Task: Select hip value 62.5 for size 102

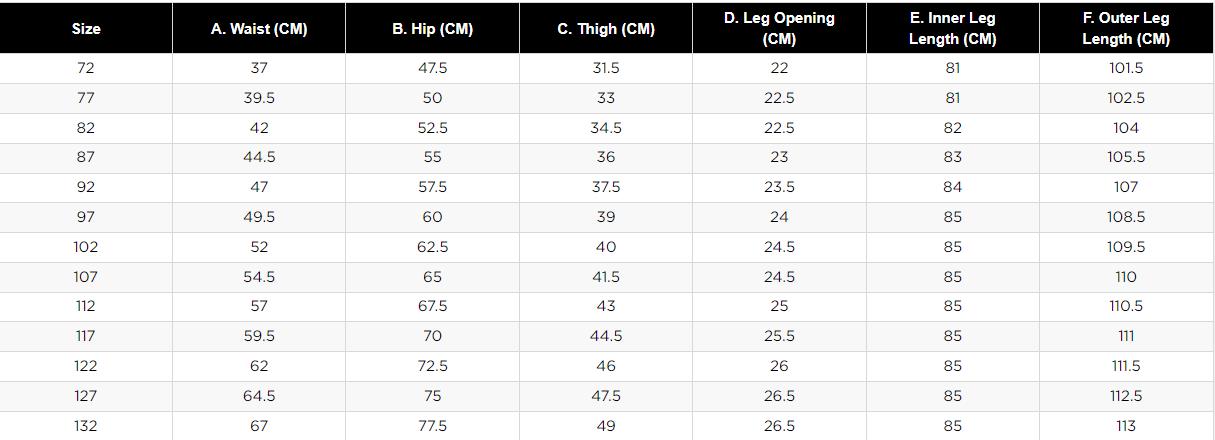Action: (x=432, y=247)
